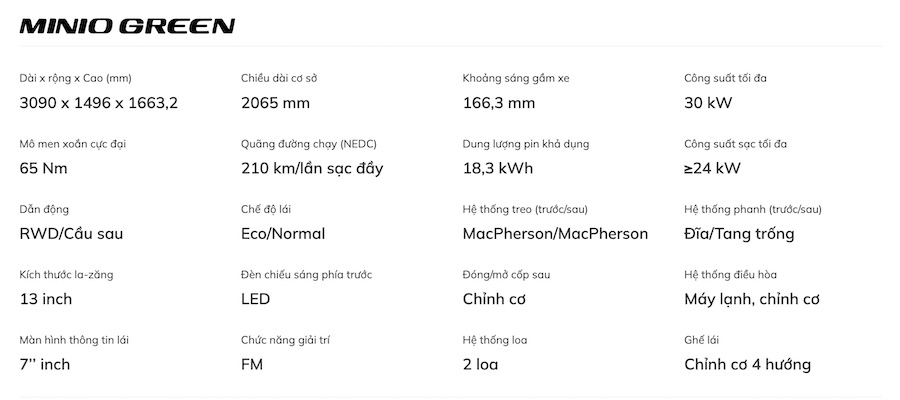The height and width of the screenshot is (400, 900).
Task: Select the max charging power value ≥24 kW
Action: 712,168
